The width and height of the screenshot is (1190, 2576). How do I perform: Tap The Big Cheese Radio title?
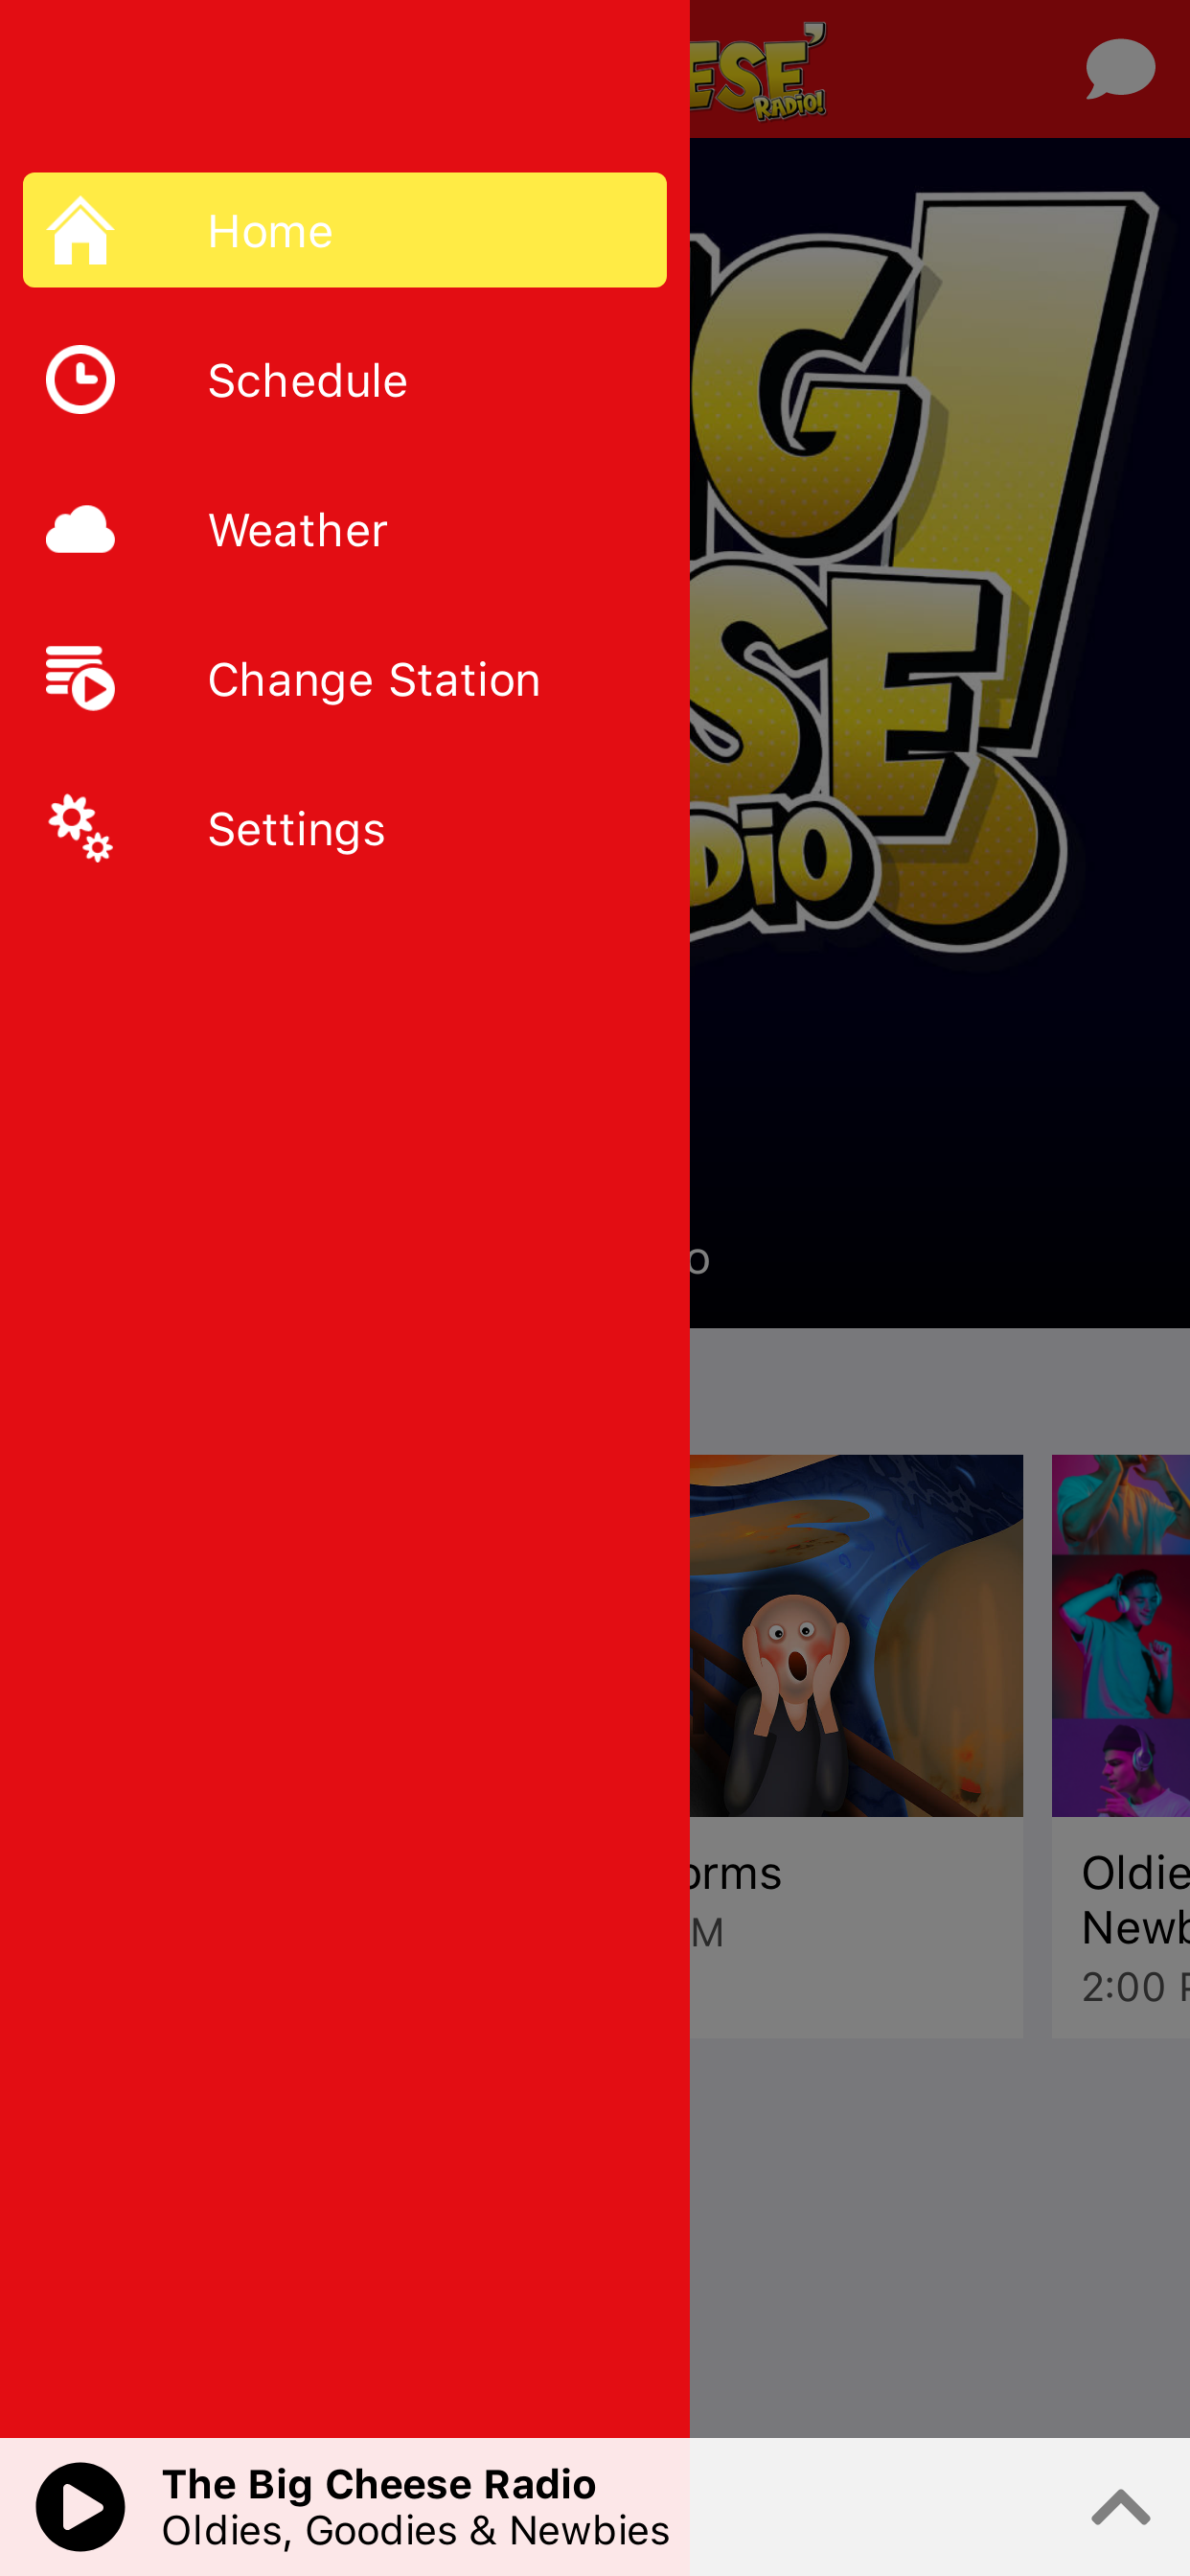tap(379, 2484)
